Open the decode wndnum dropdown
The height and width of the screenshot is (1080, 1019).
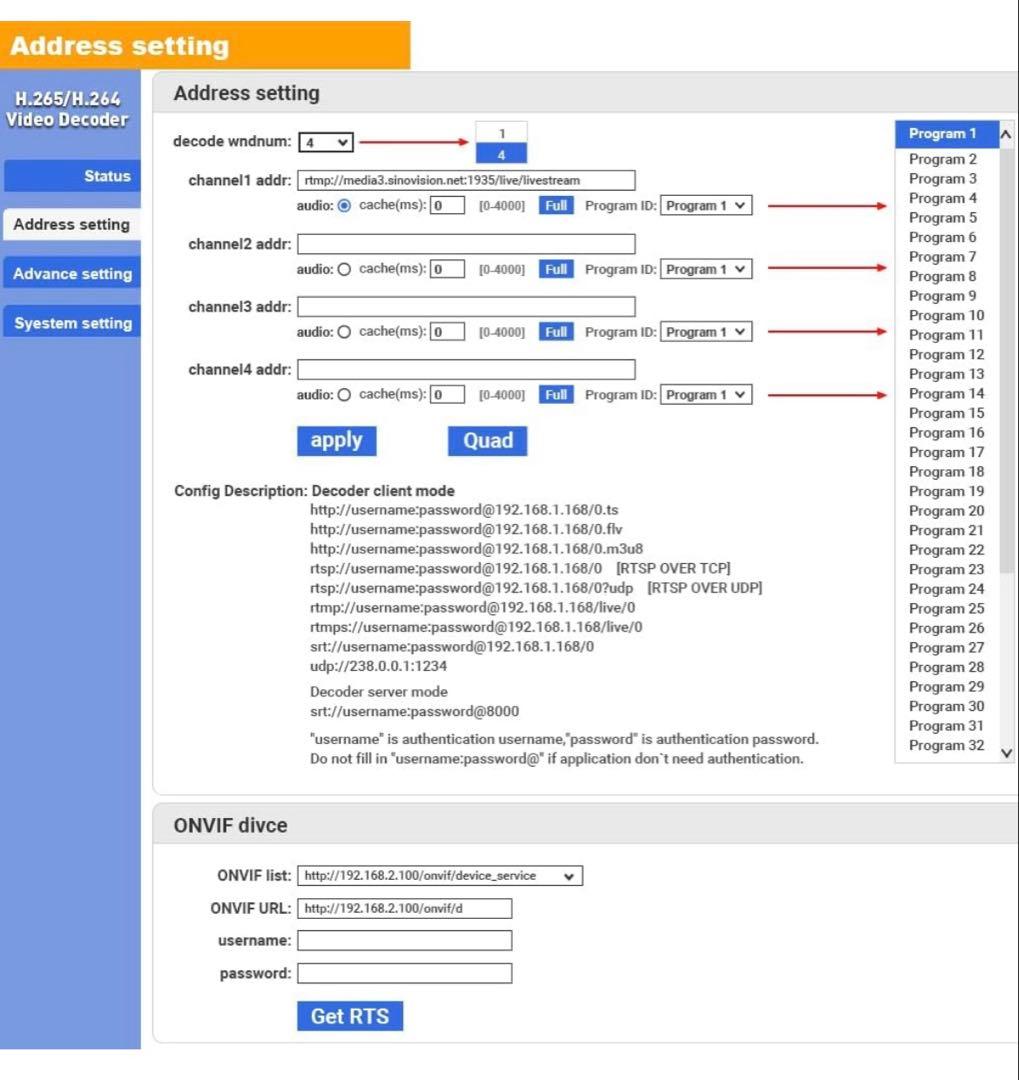326,143
